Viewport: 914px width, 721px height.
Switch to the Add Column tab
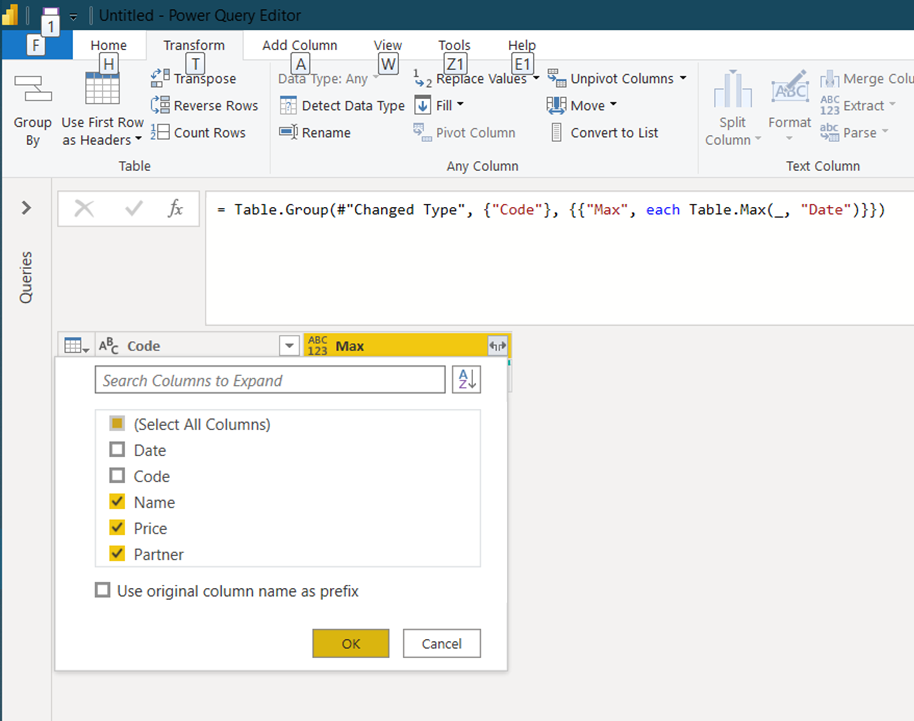tap(300, 45)
